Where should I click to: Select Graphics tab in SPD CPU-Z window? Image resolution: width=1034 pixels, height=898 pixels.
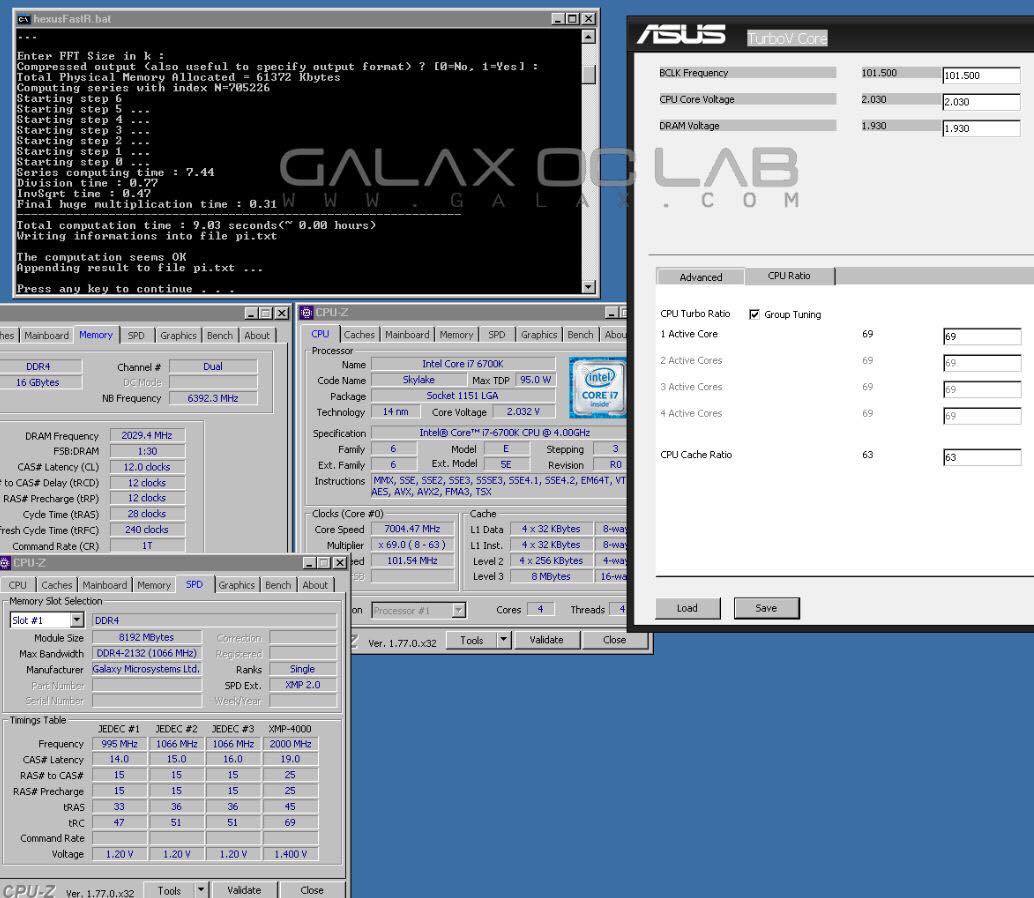tap(236, 585)
